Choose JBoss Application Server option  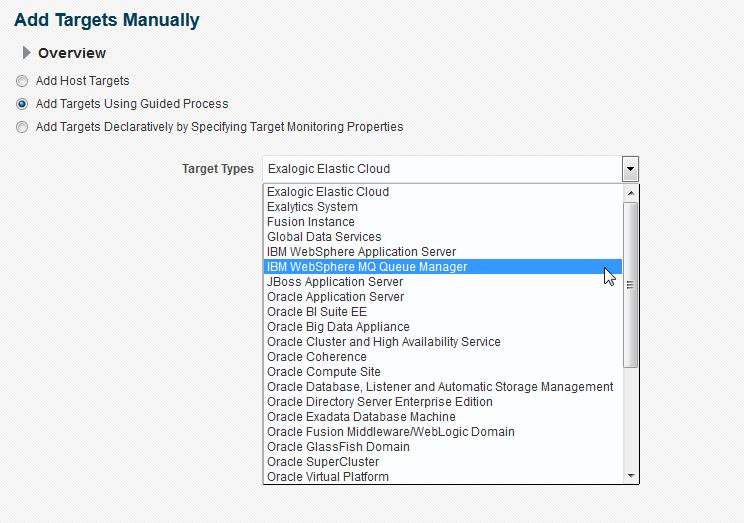click(443, 282)
